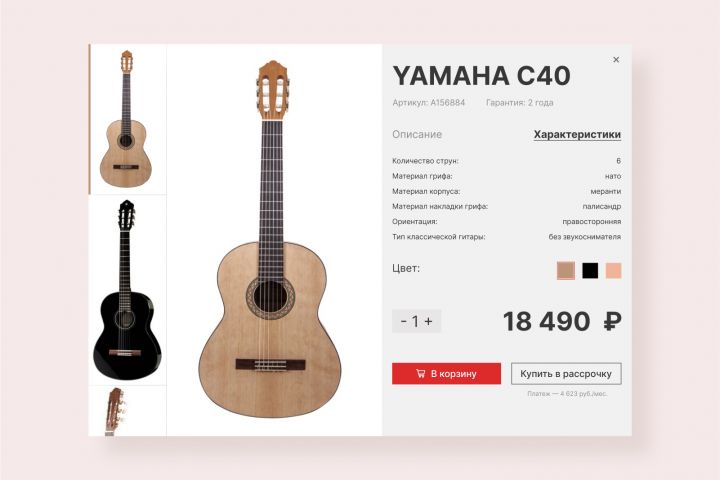The width and height of the screenshot is (720, 480).
Task: Switch to the Описание tab
Action: (417, 135)
